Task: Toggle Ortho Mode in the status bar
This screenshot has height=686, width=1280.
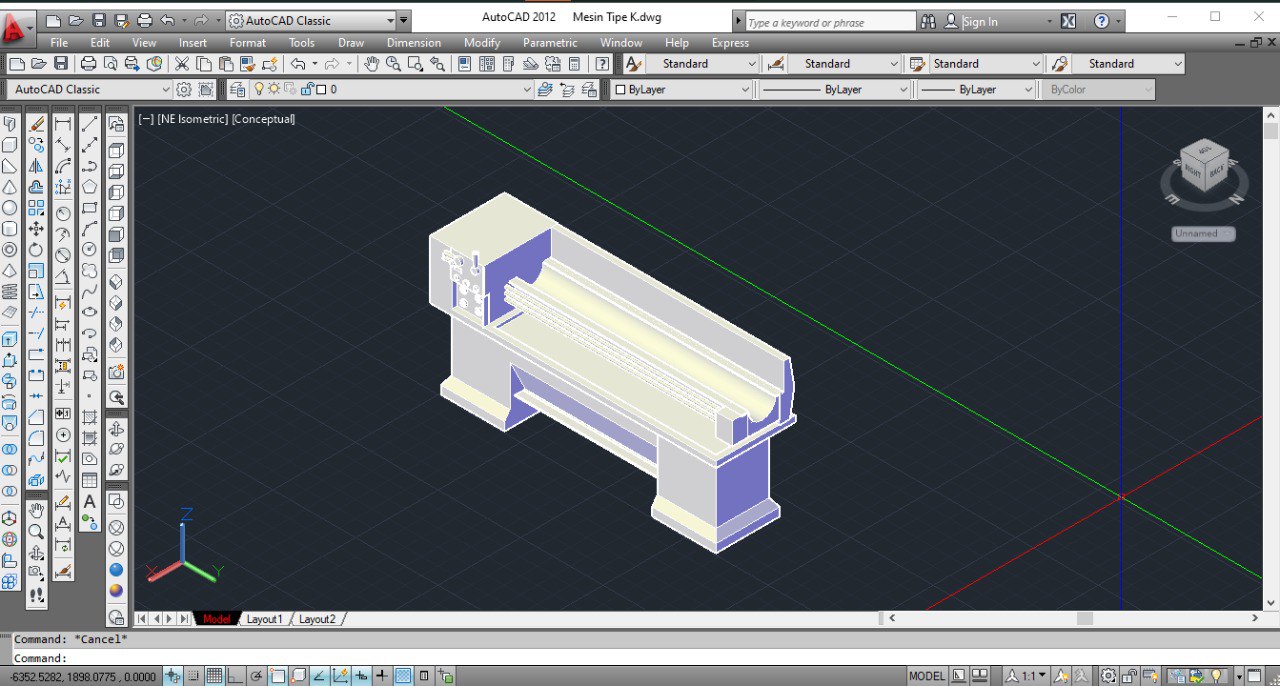Action: [236, 676]
